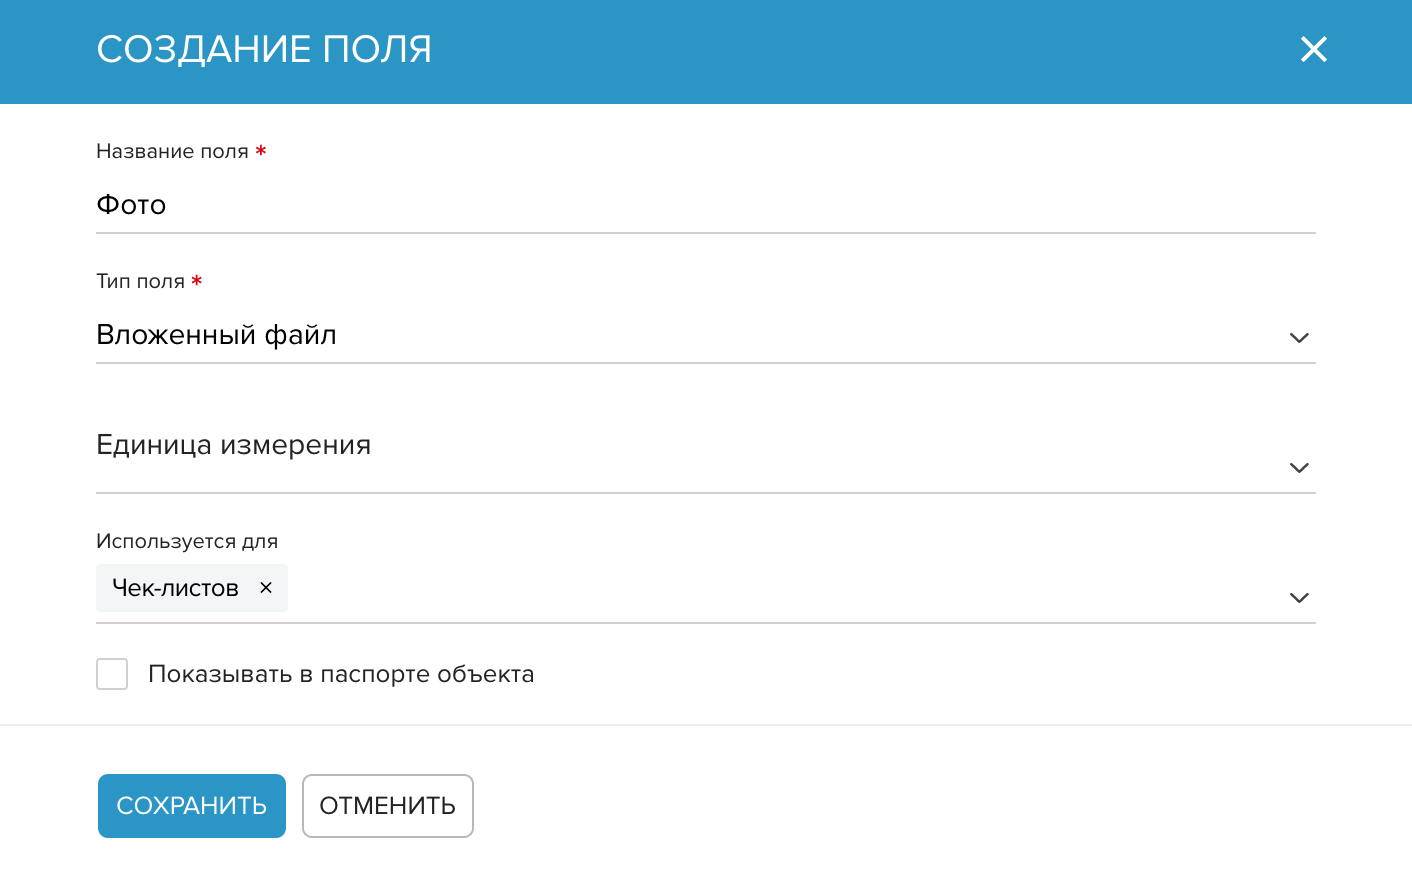
Task: Click the red asterisk next to Название поля
Action: point(260,151)
